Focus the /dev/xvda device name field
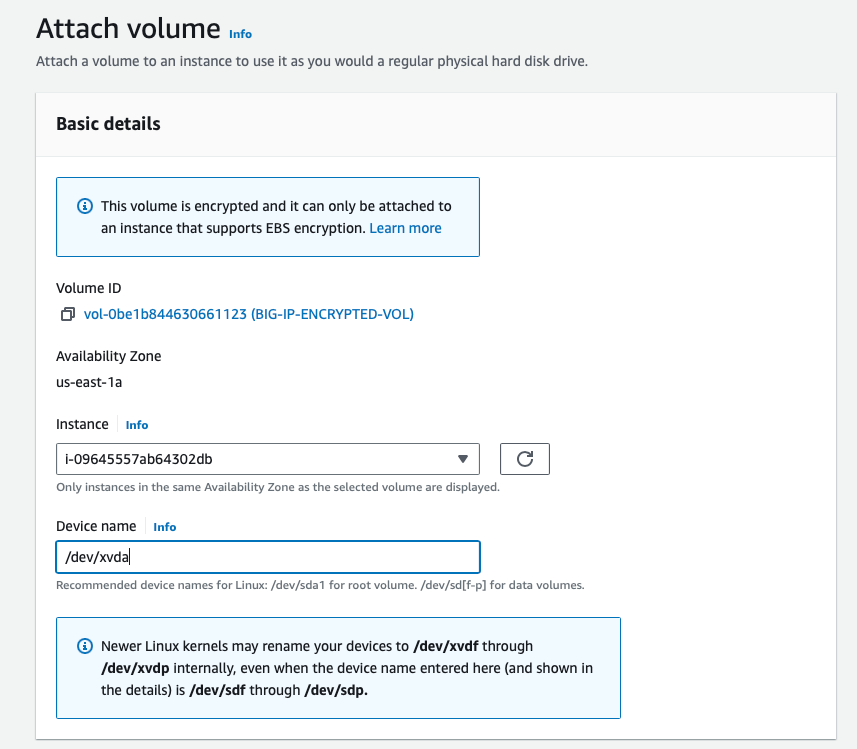Viewport: 857px width, 749px height. [x=267, y=557]
